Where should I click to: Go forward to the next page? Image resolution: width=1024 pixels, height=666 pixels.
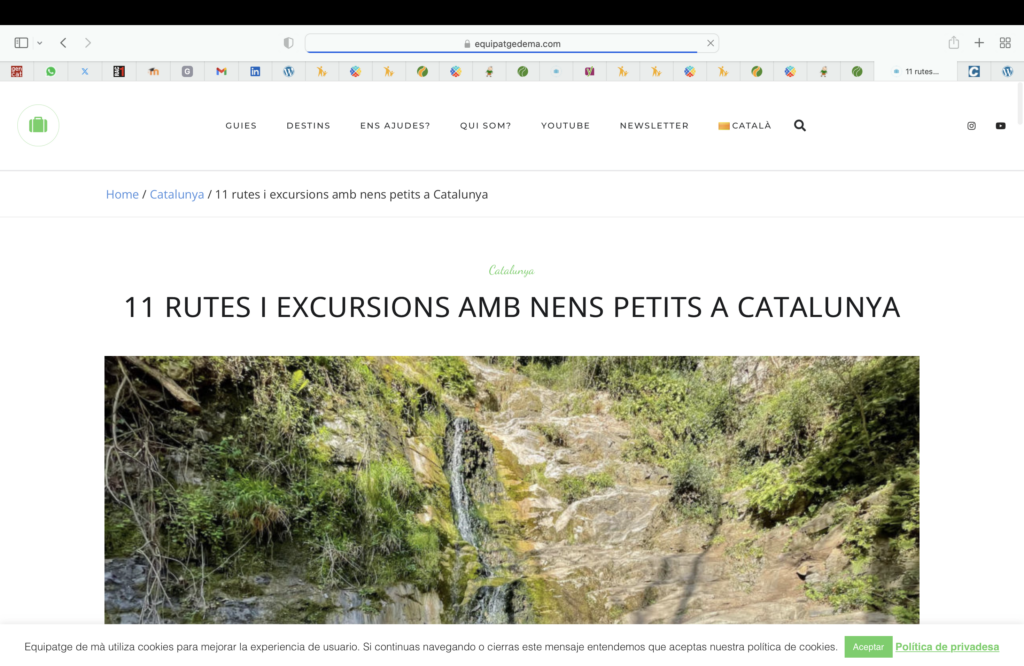point(88,43)
